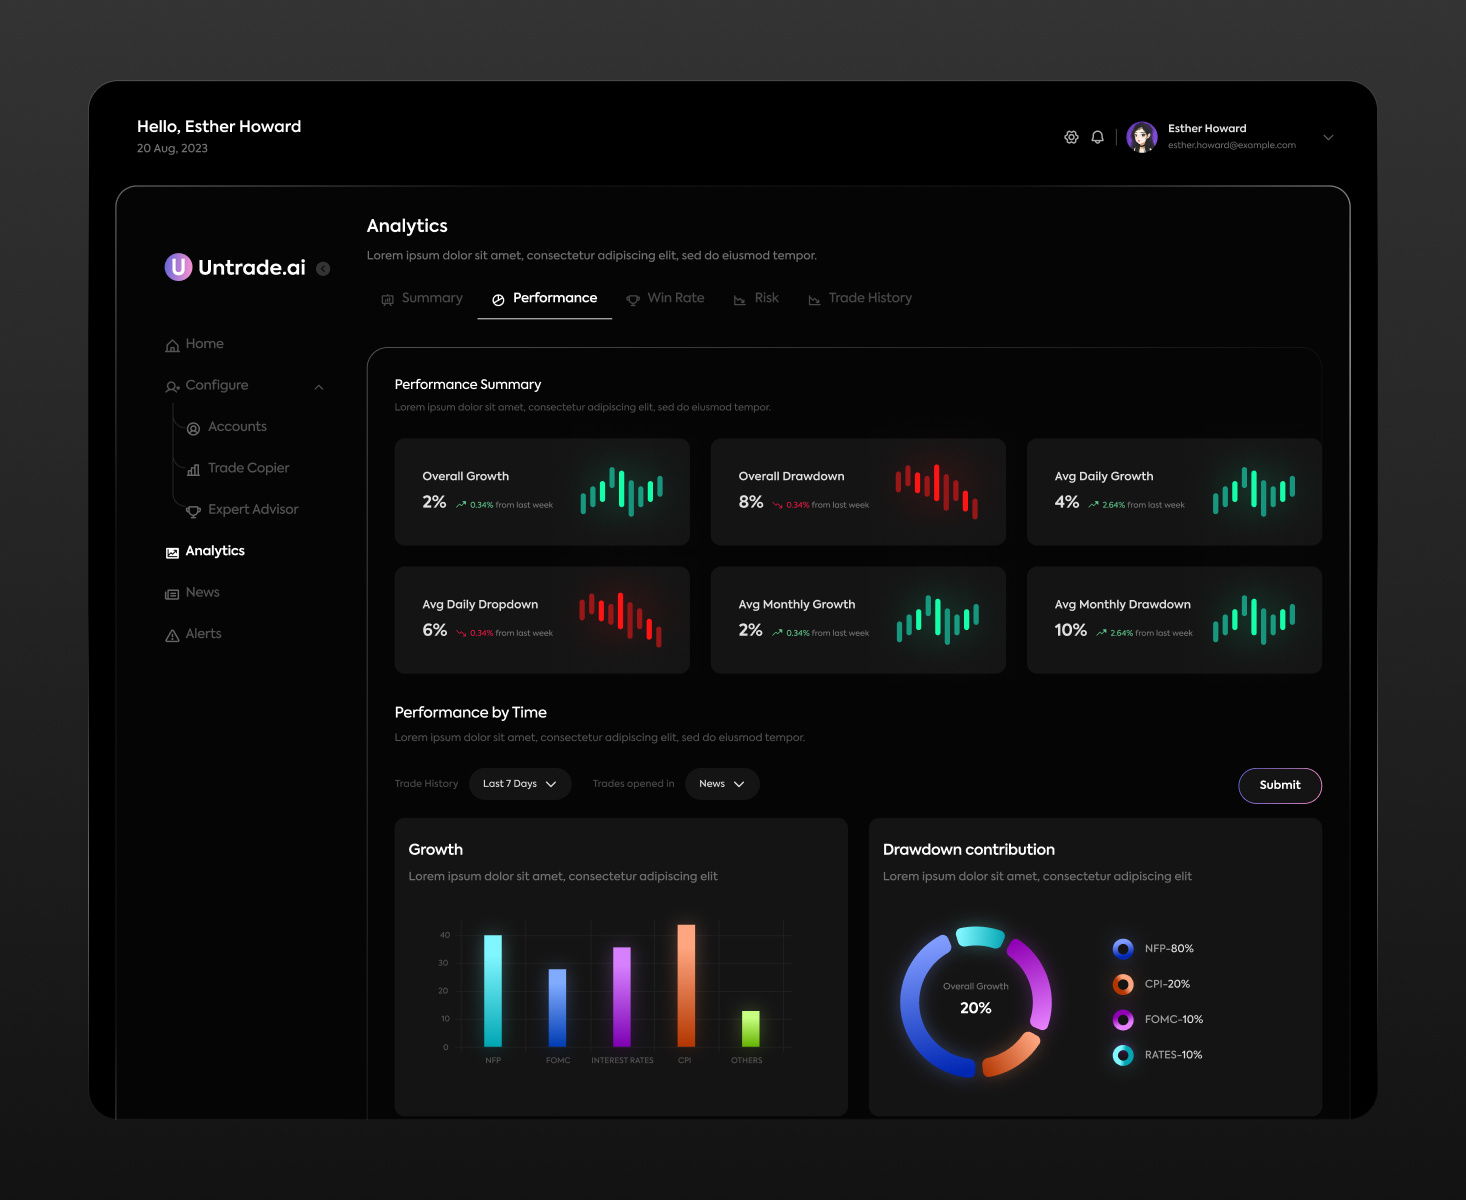
Task: Expand the Trades opened in News dropdown
Action: coord(721,784)
